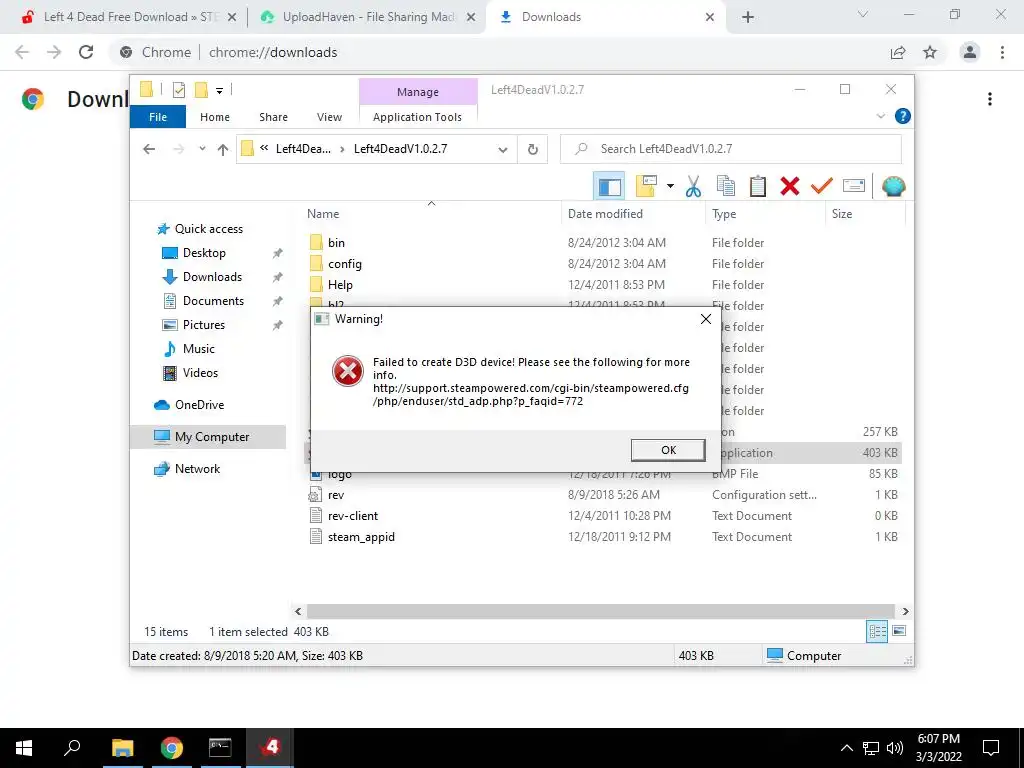The height and width of the screenshot is (768, 1024).
Task: Open Documents in the navigation pane
Action: (x=213, y=301)
